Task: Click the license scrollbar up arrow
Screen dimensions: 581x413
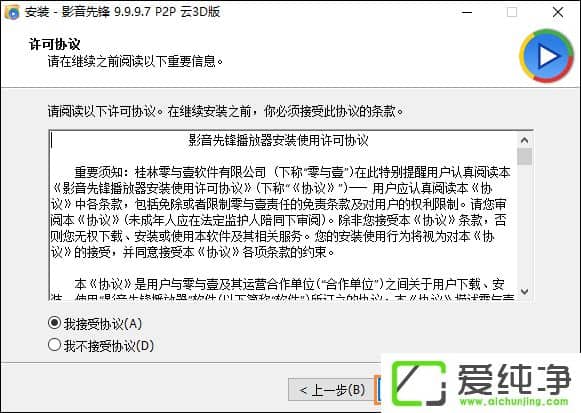Action: tap(524, 140)
